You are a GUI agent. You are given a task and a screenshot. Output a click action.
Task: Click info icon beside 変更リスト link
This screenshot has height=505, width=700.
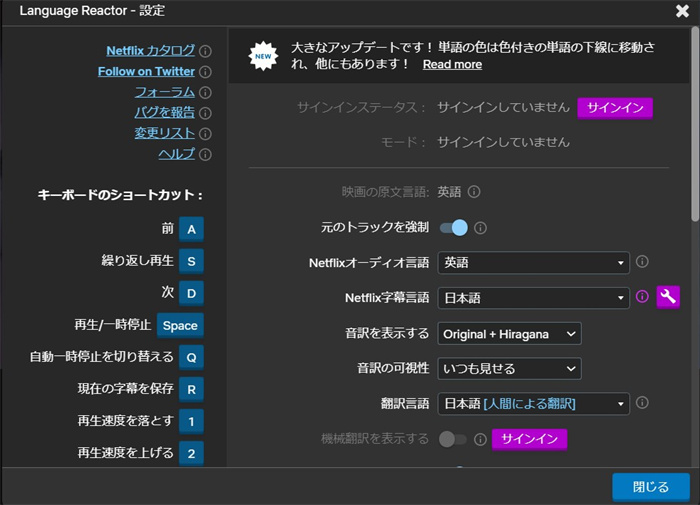click(x=205, y=134)
